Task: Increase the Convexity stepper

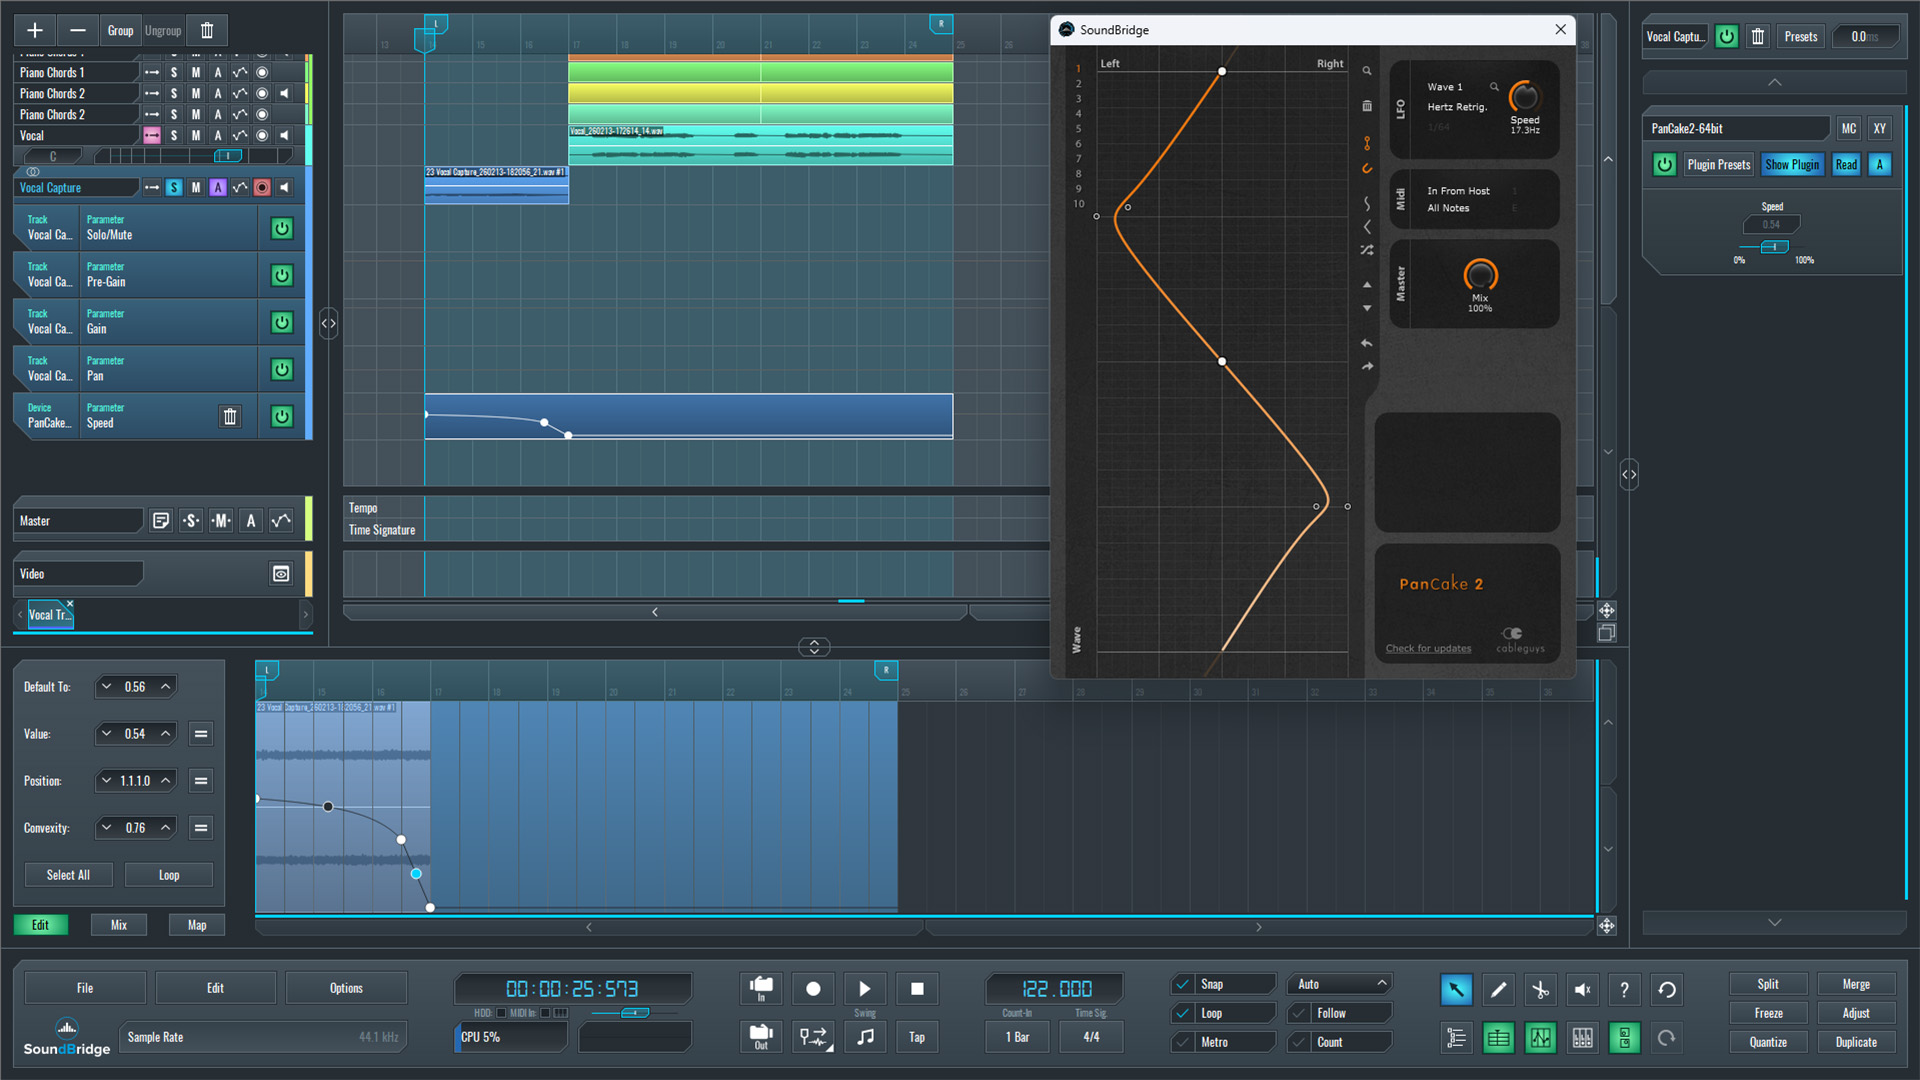Action: [165, 828]
